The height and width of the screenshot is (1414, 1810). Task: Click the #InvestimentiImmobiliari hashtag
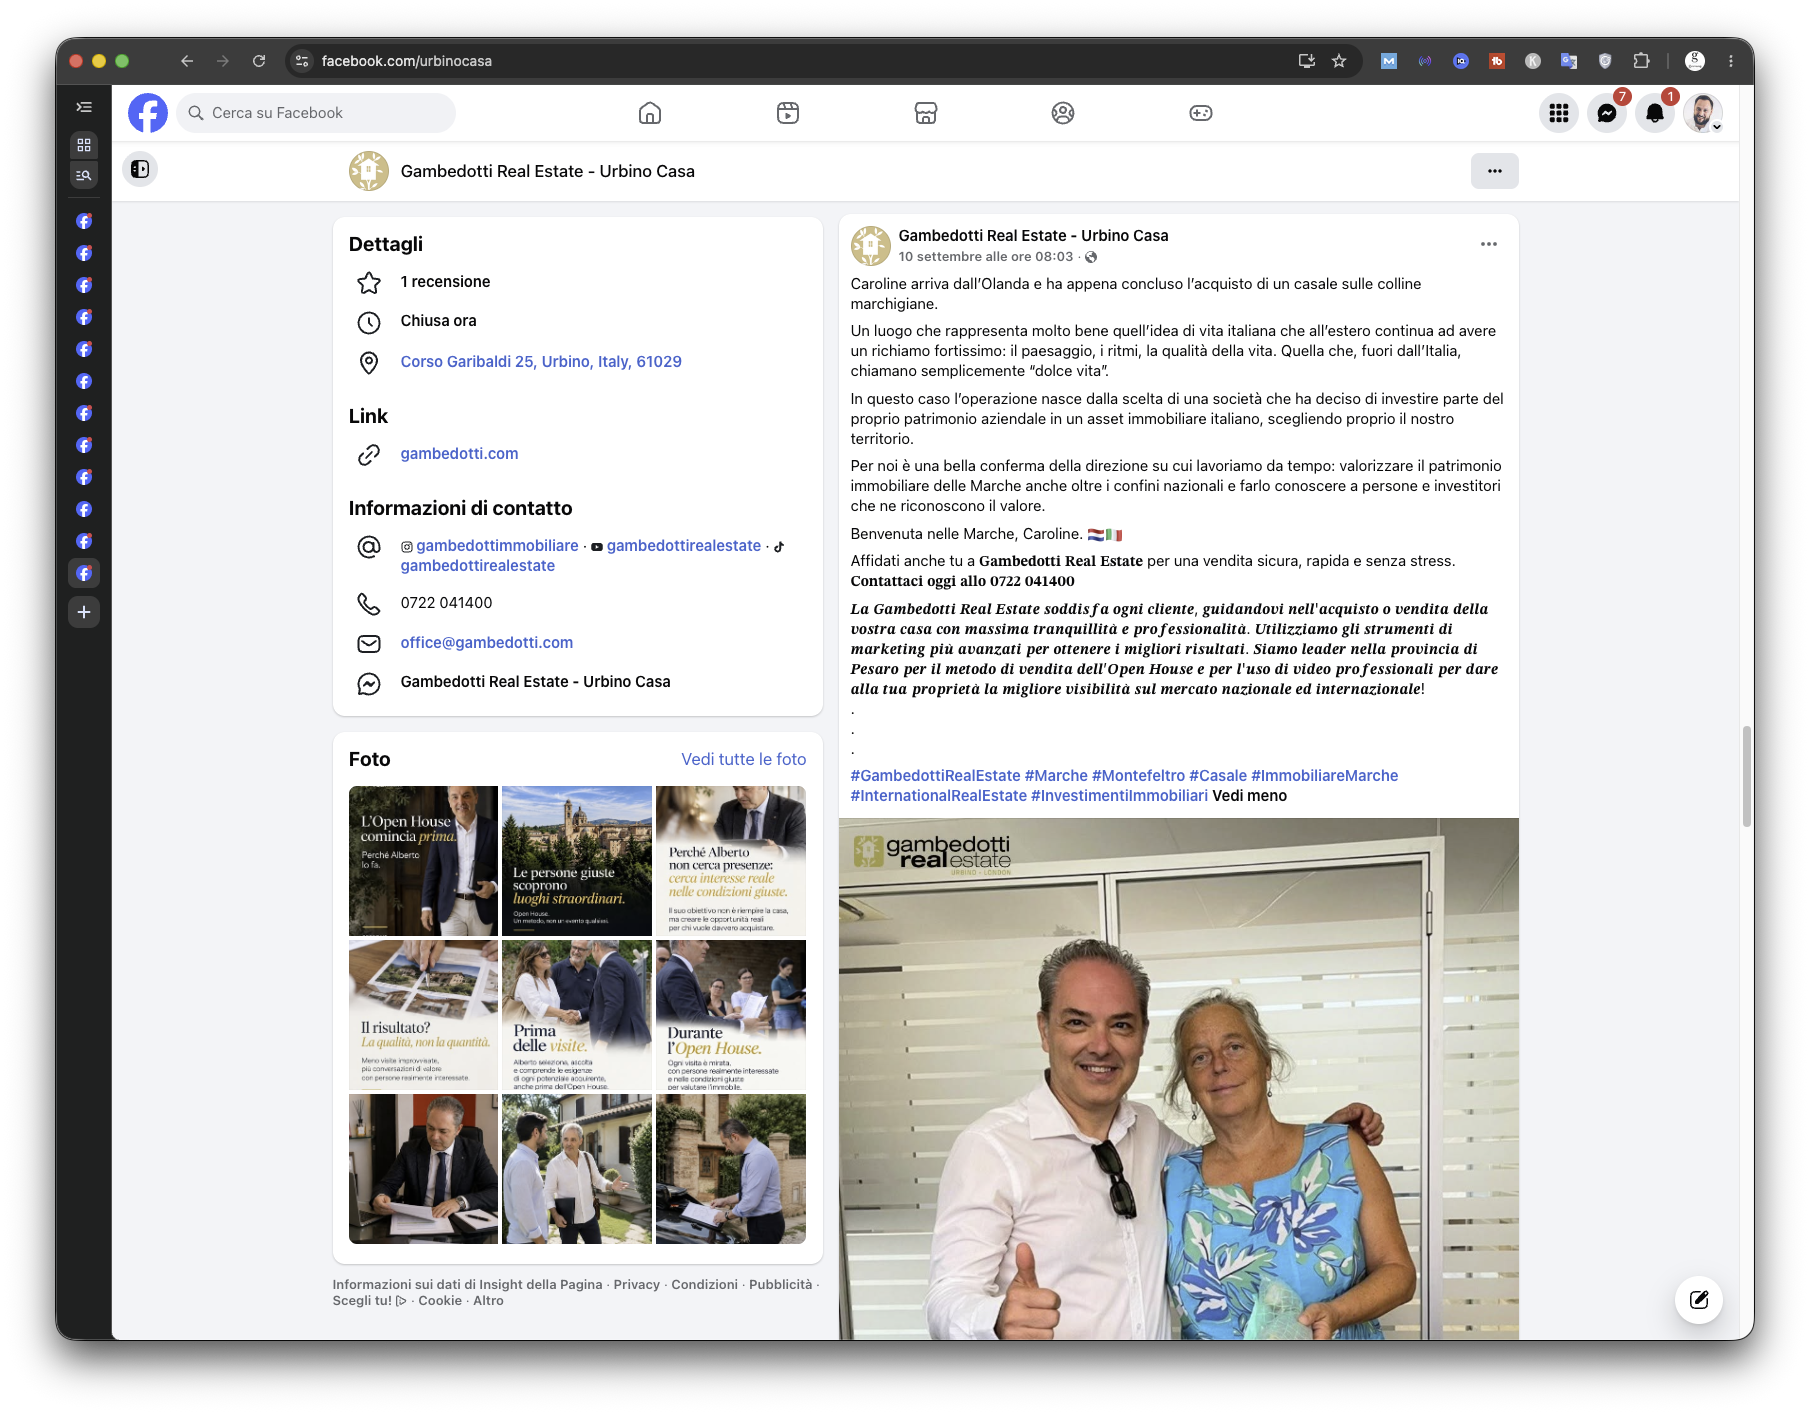(x=1119, y=796)
